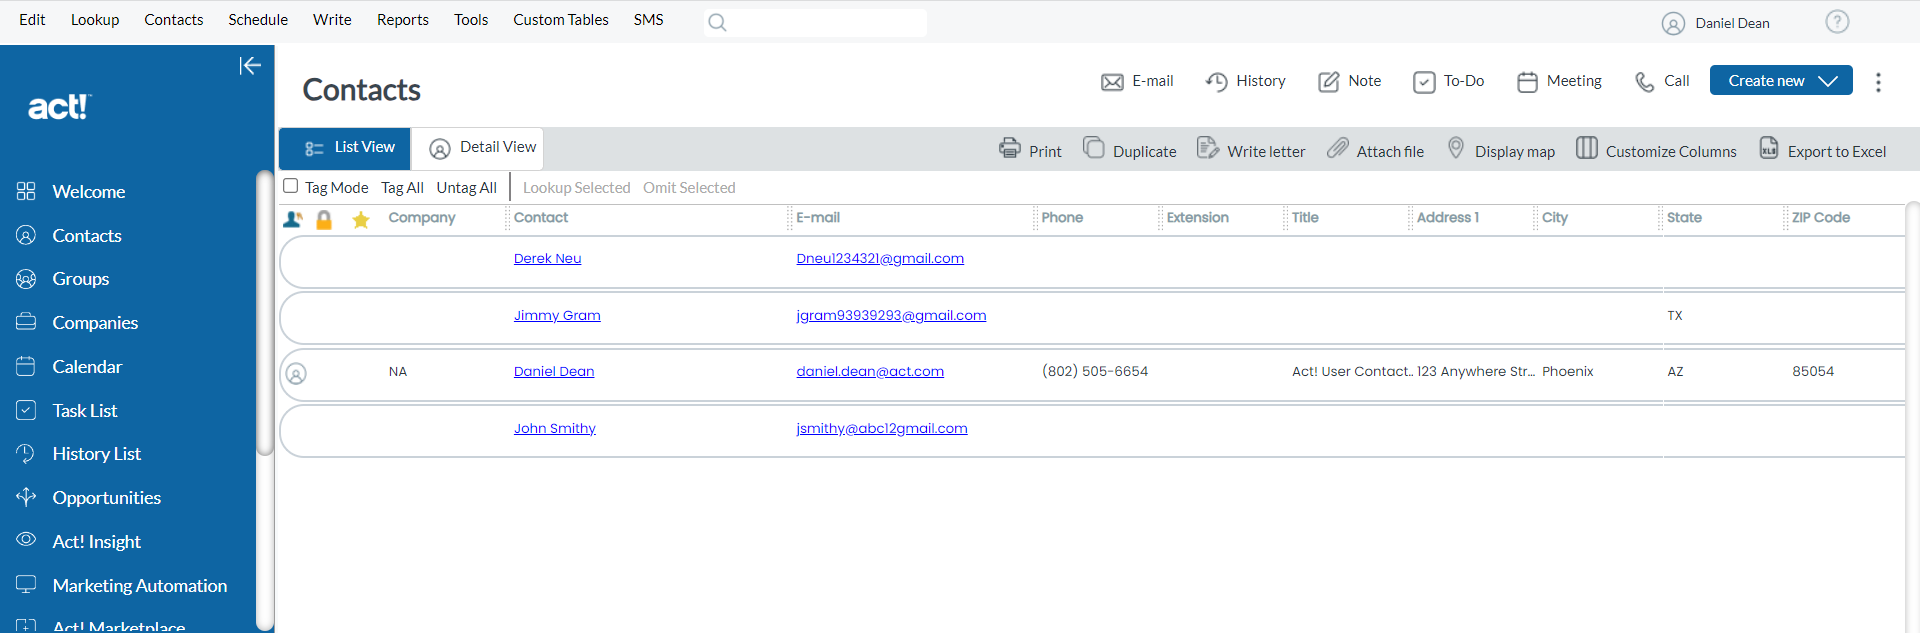The height and width of the screenshot is (633, 1920).
Task: Open the Contacts menu
Action: (174, 20)
